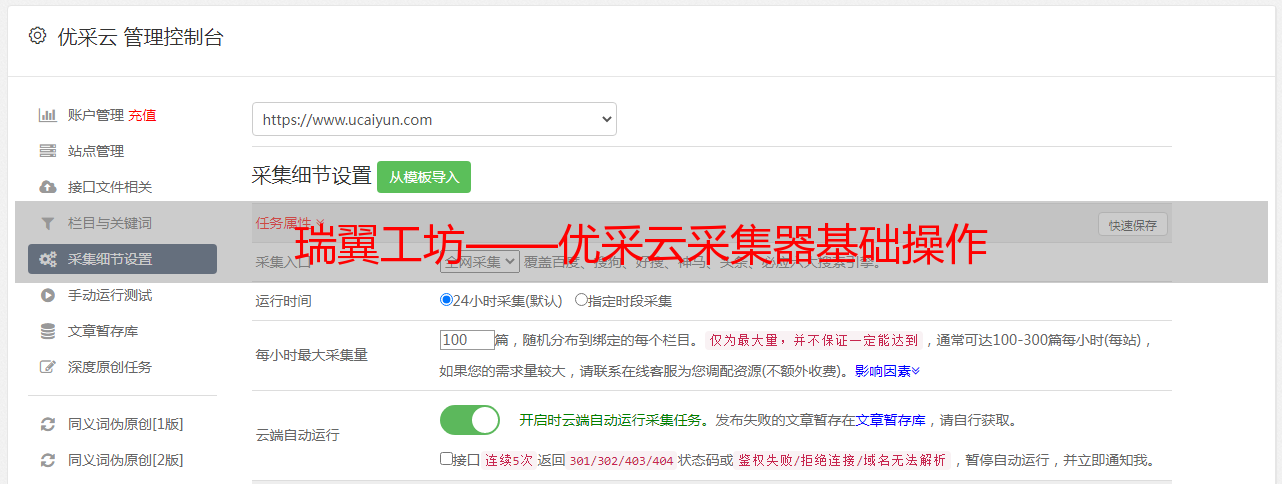Click the 运行时间 row label

click(x=283, y=300)
